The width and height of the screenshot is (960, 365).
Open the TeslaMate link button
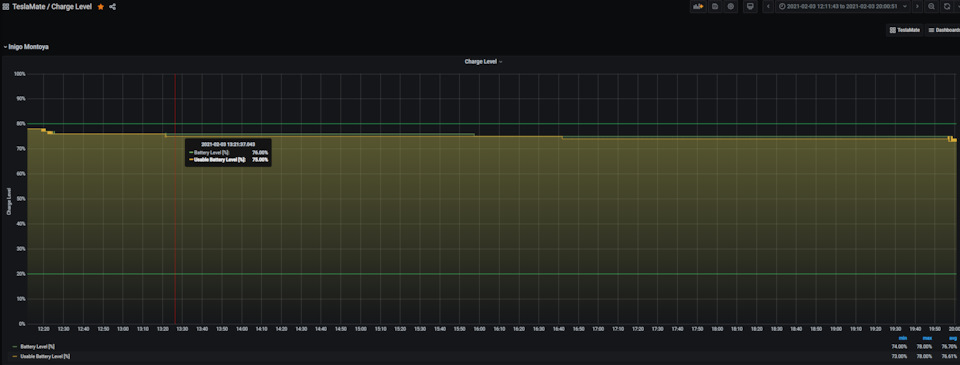pyautogui.click(x=904, y=30)
